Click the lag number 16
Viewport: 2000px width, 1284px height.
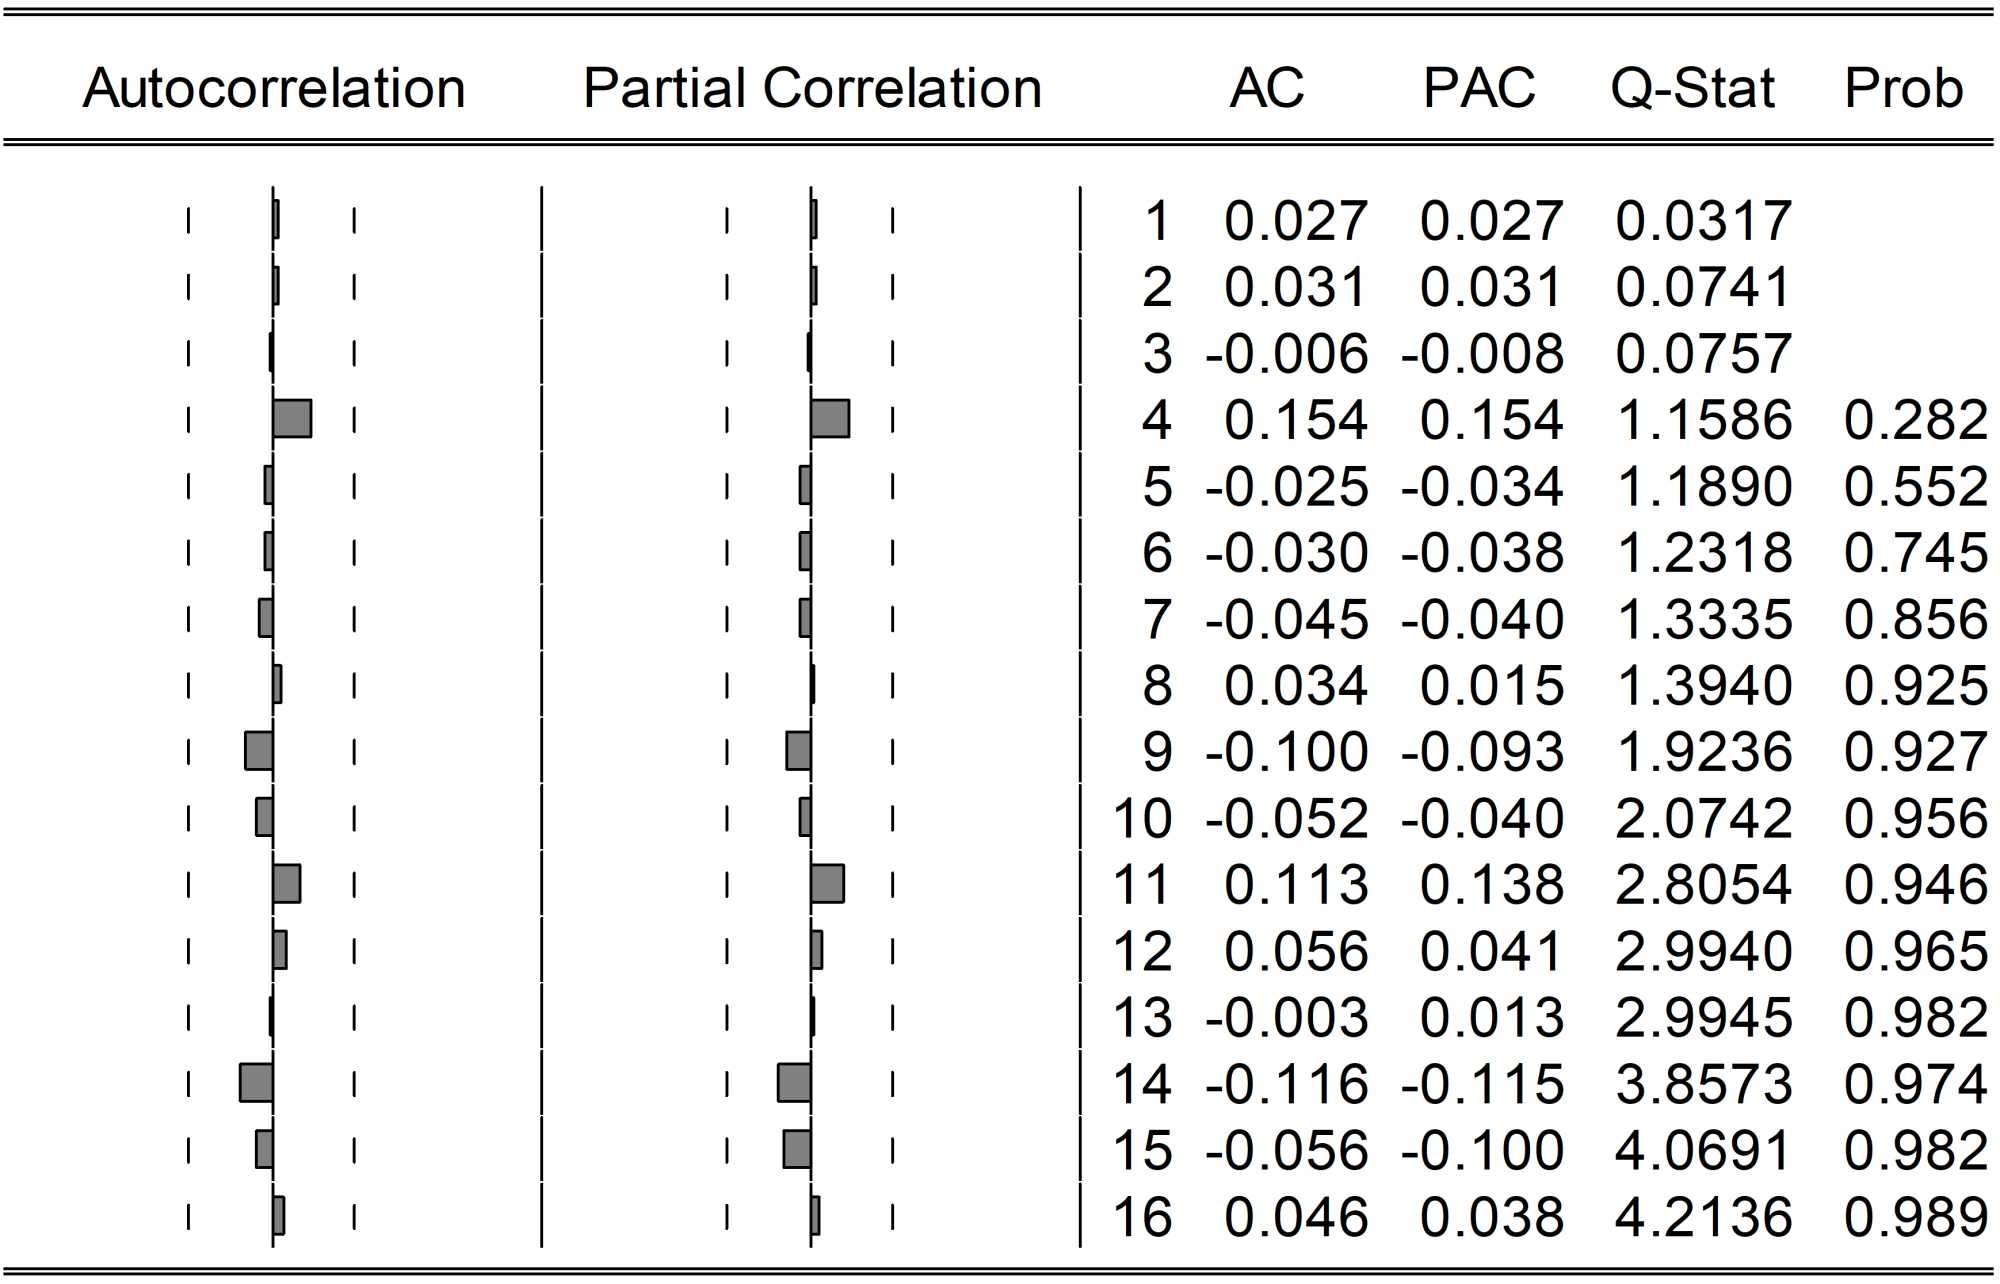point(1141,1217)
